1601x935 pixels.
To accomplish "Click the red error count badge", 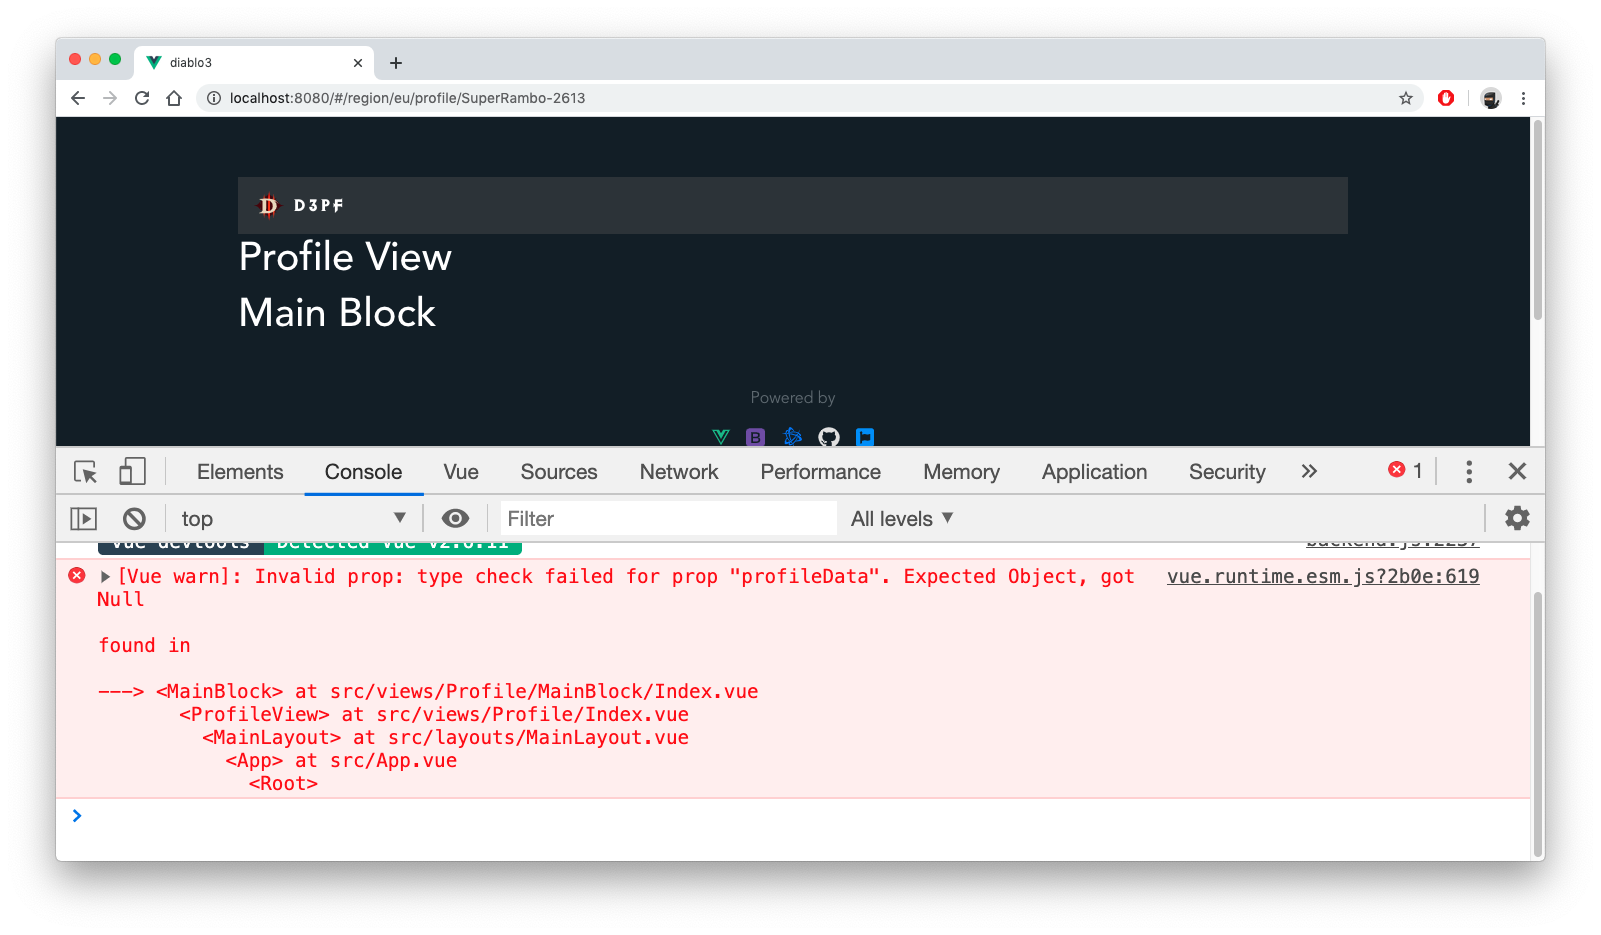I will (x=1405, y=470).
